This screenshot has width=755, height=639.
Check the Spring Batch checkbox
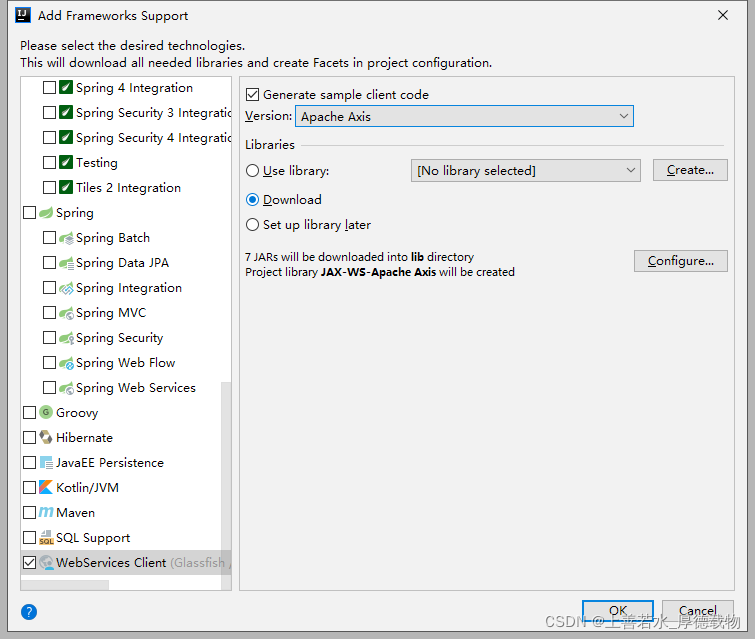point(49,237)
